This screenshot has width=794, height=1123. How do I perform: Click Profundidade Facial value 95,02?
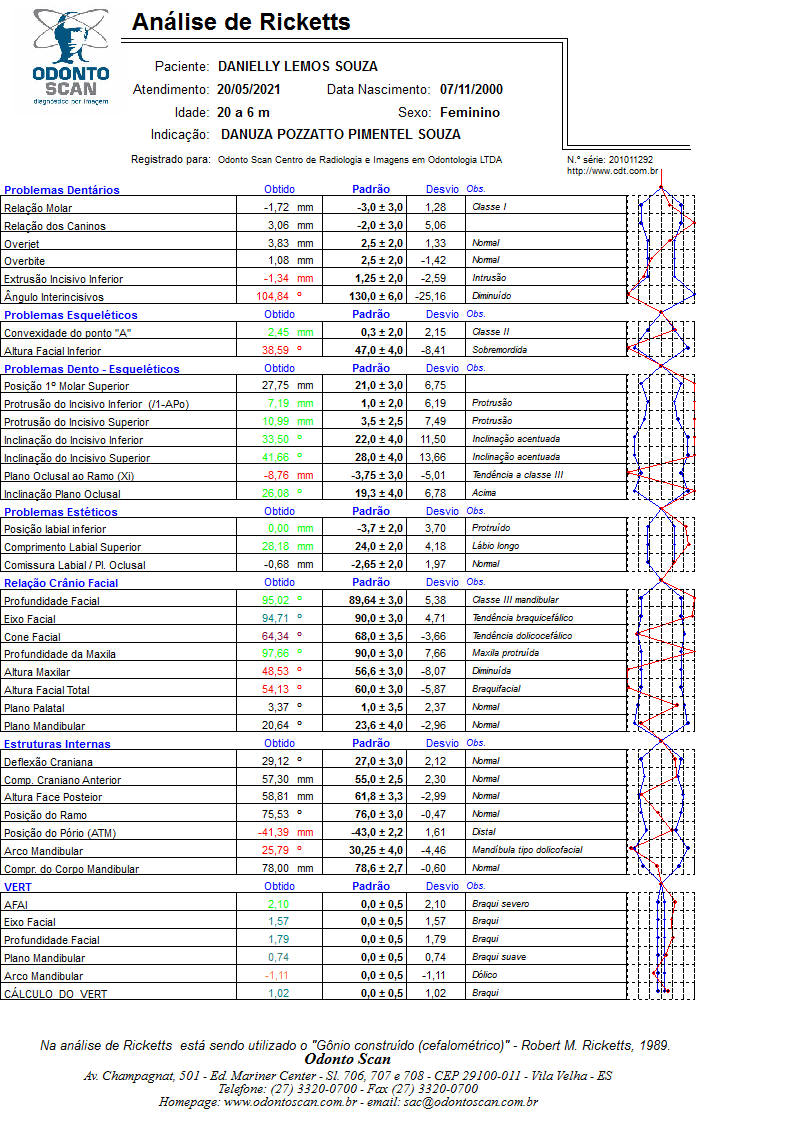276,600
